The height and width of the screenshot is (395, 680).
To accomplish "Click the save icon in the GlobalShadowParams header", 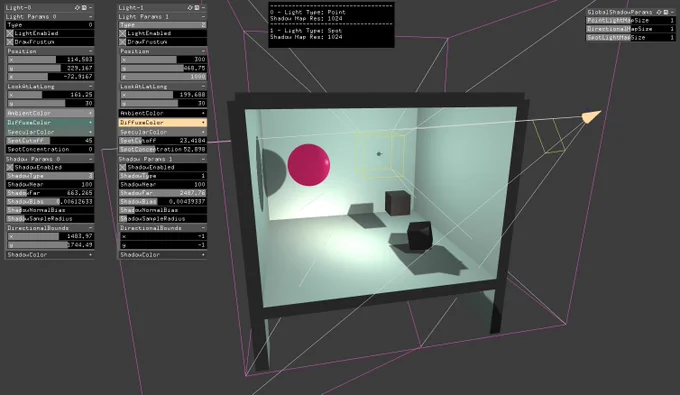I will (x=666, y=12).
